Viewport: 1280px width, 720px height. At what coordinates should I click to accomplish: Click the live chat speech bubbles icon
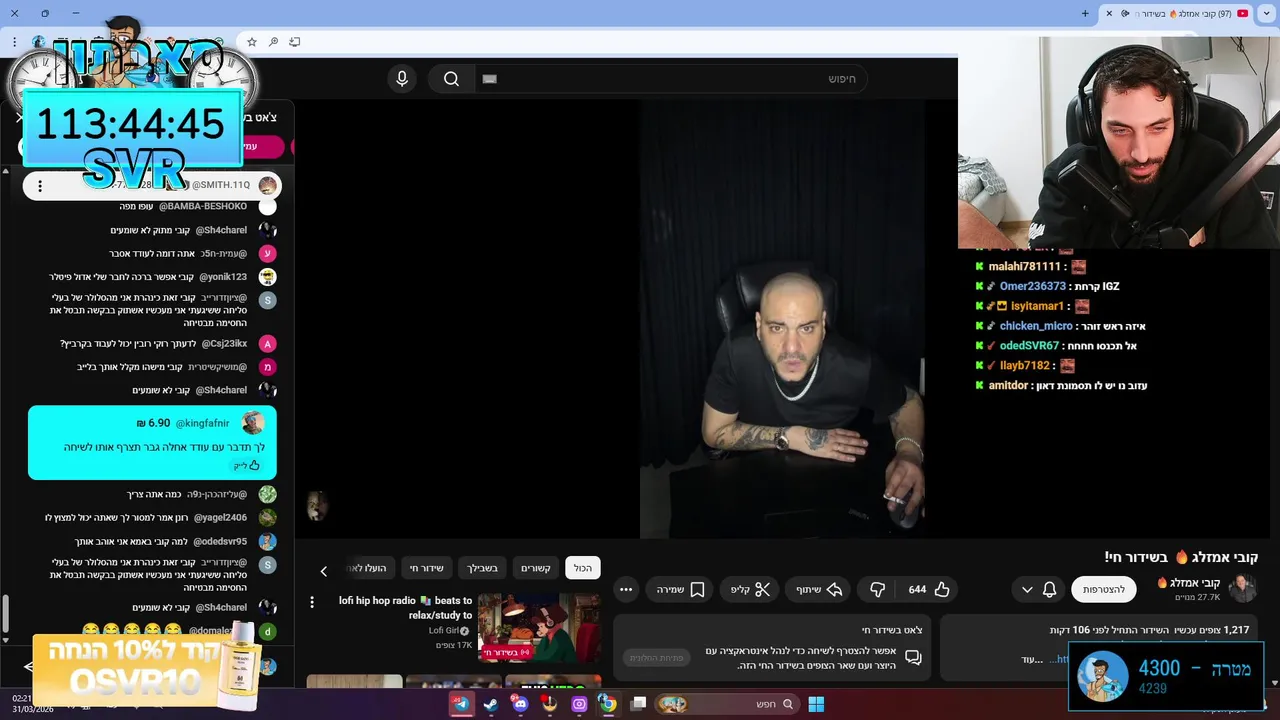pyautogui.click(x=913, y=657)
